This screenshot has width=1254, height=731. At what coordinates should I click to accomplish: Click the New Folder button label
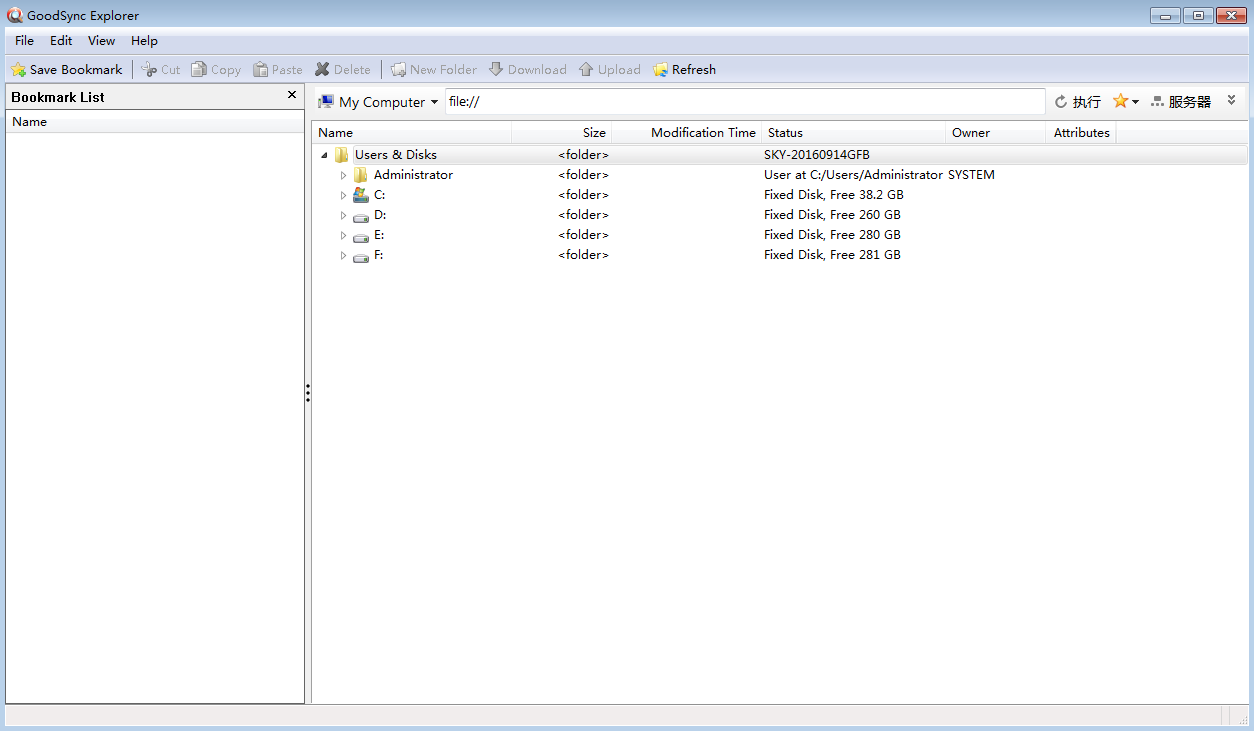coord(443,70)
